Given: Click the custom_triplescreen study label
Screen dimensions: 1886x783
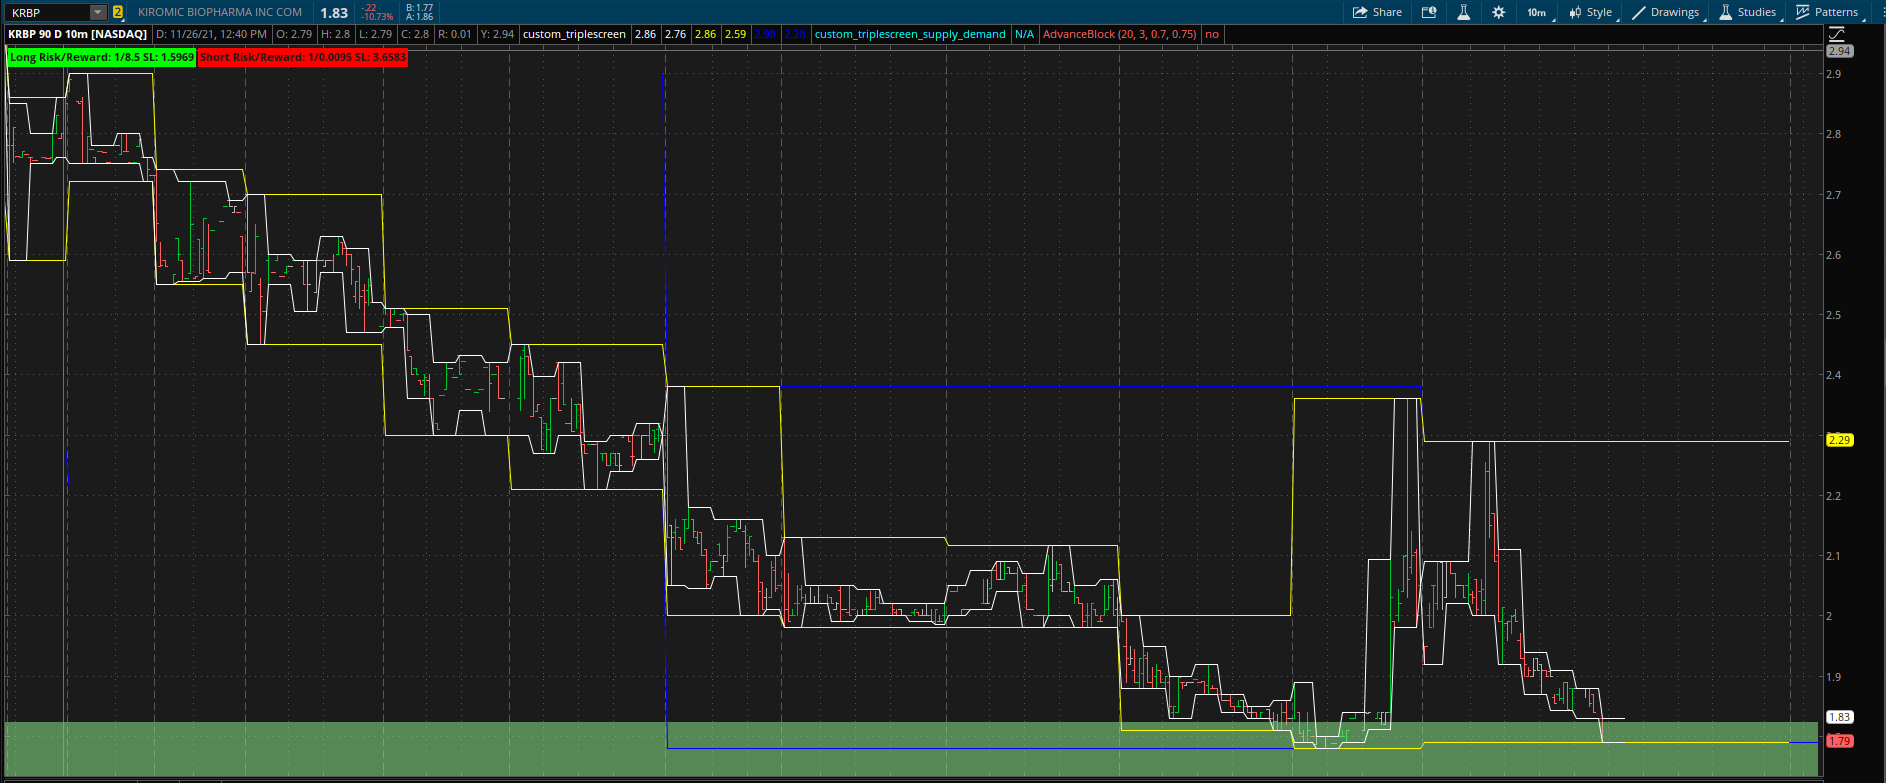Looking at the screenshot, I should 574,34.
